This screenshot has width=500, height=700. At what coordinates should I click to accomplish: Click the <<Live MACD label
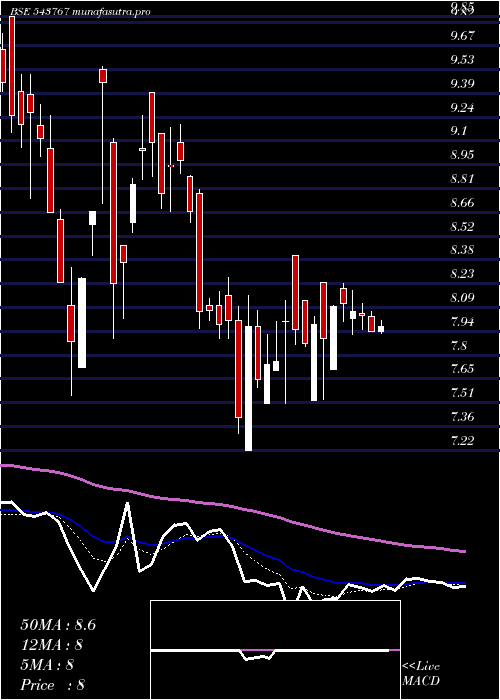[x=421, y=674]
